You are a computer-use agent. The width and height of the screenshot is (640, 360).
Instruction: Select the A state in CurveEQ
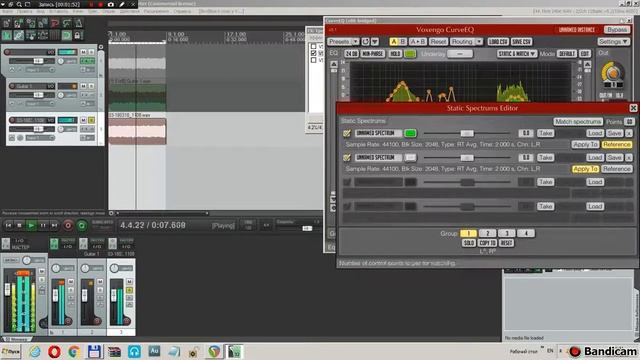tap(394, 42)
